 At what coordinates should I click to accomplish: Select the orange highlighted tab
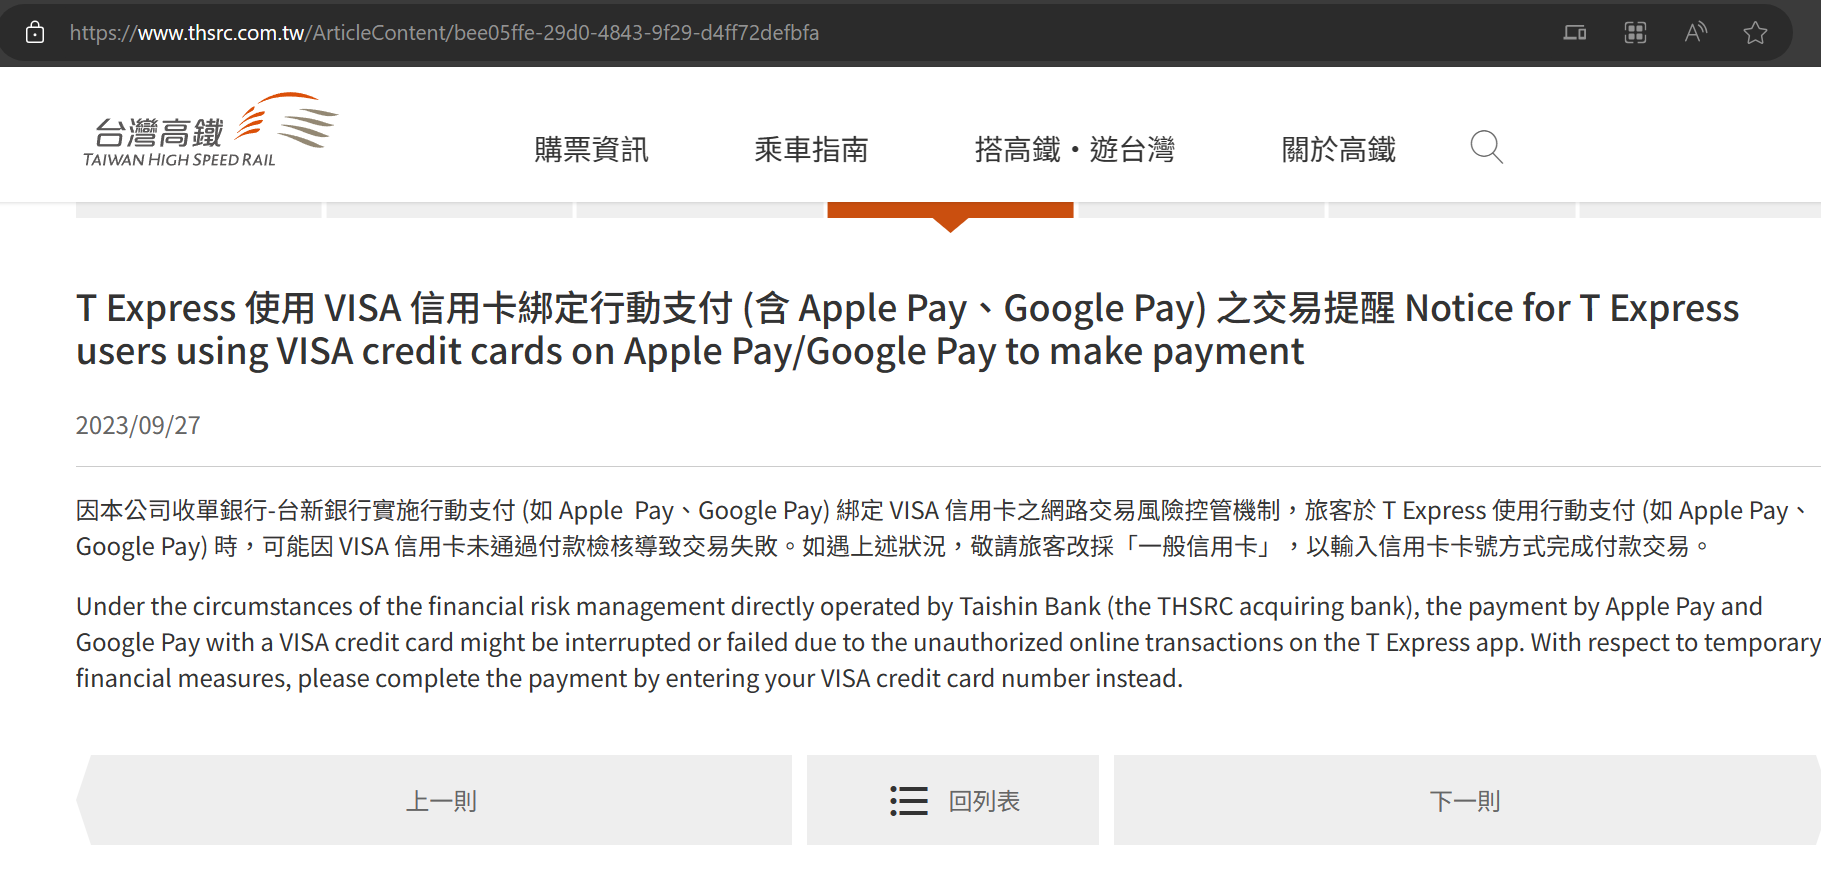[x=950, y=211]
